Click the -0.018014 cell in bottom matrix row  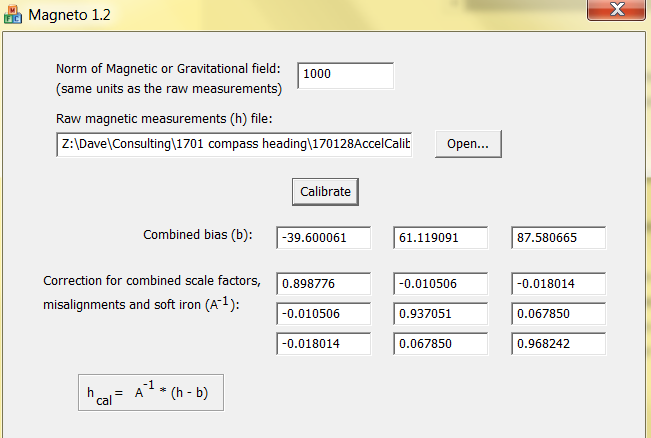[323, 344]
